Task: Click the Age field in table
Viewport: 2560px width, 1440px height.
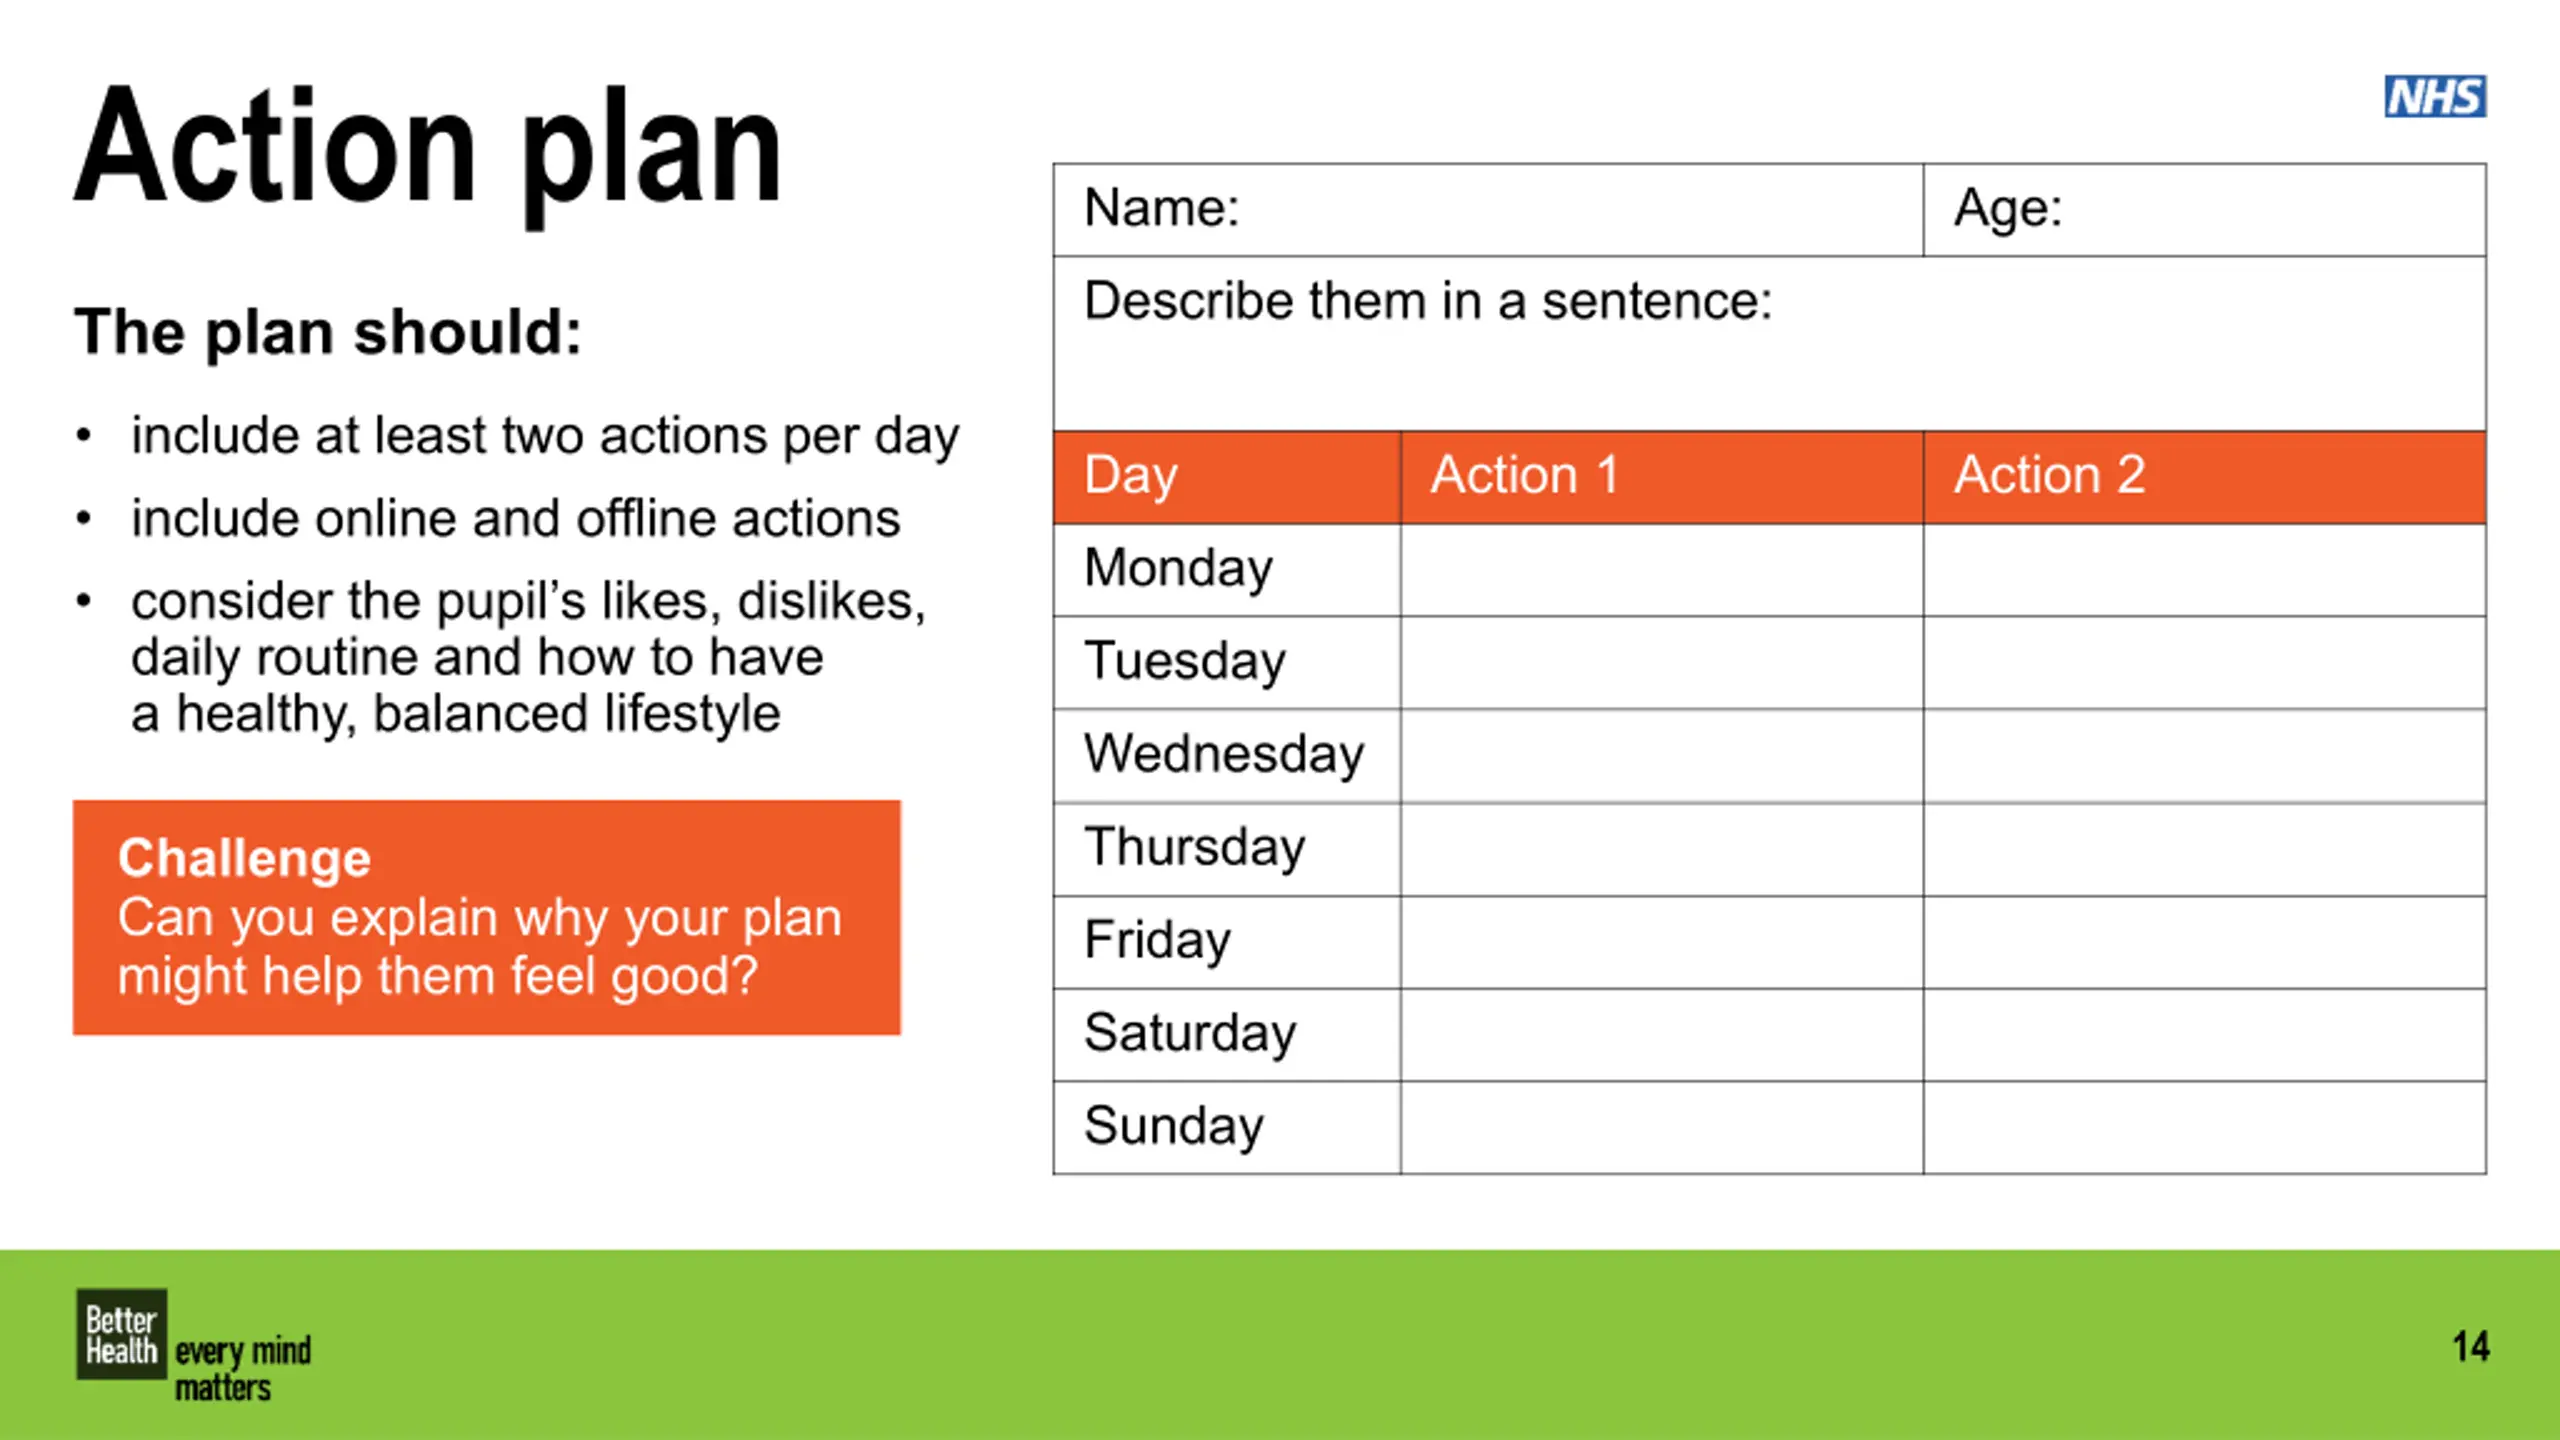Action: [2204, 210]
